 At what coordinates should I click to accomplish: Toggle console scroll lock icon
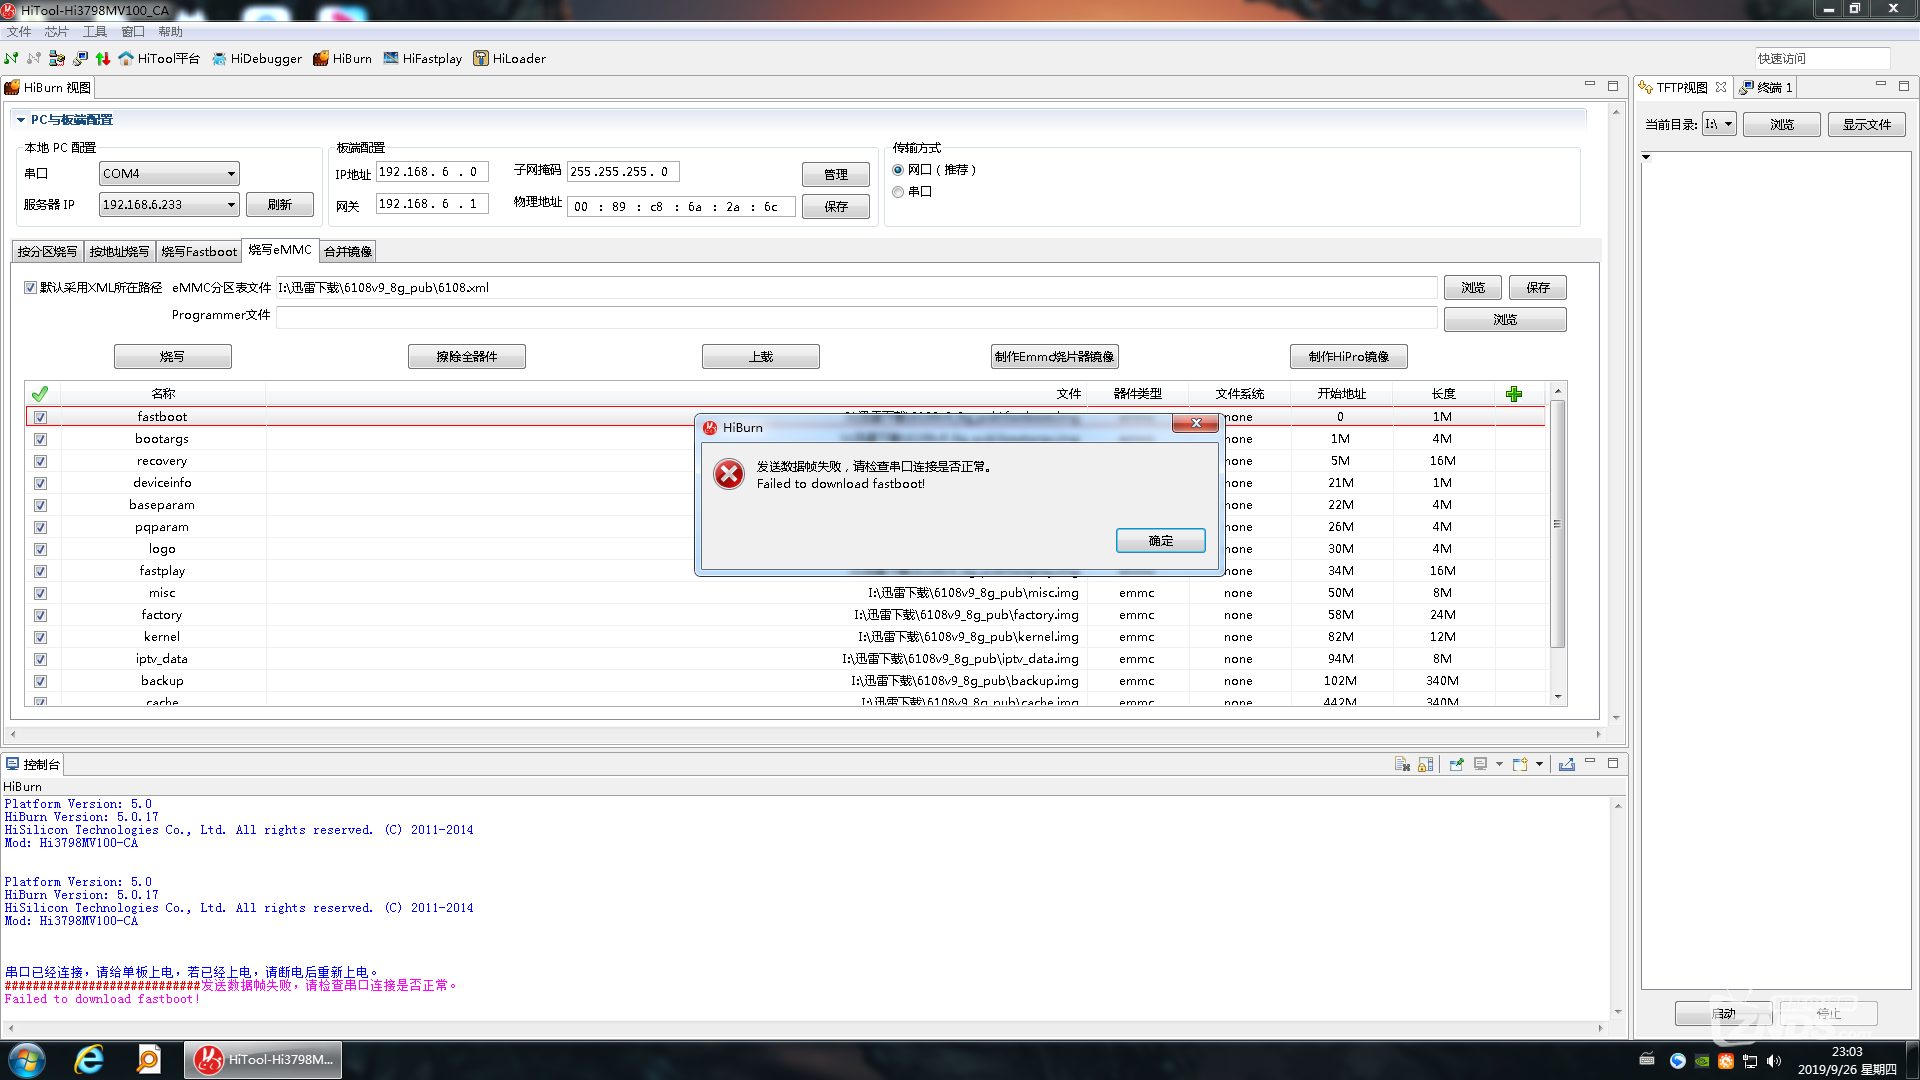pyautogui.click(x=1426, y=764)
